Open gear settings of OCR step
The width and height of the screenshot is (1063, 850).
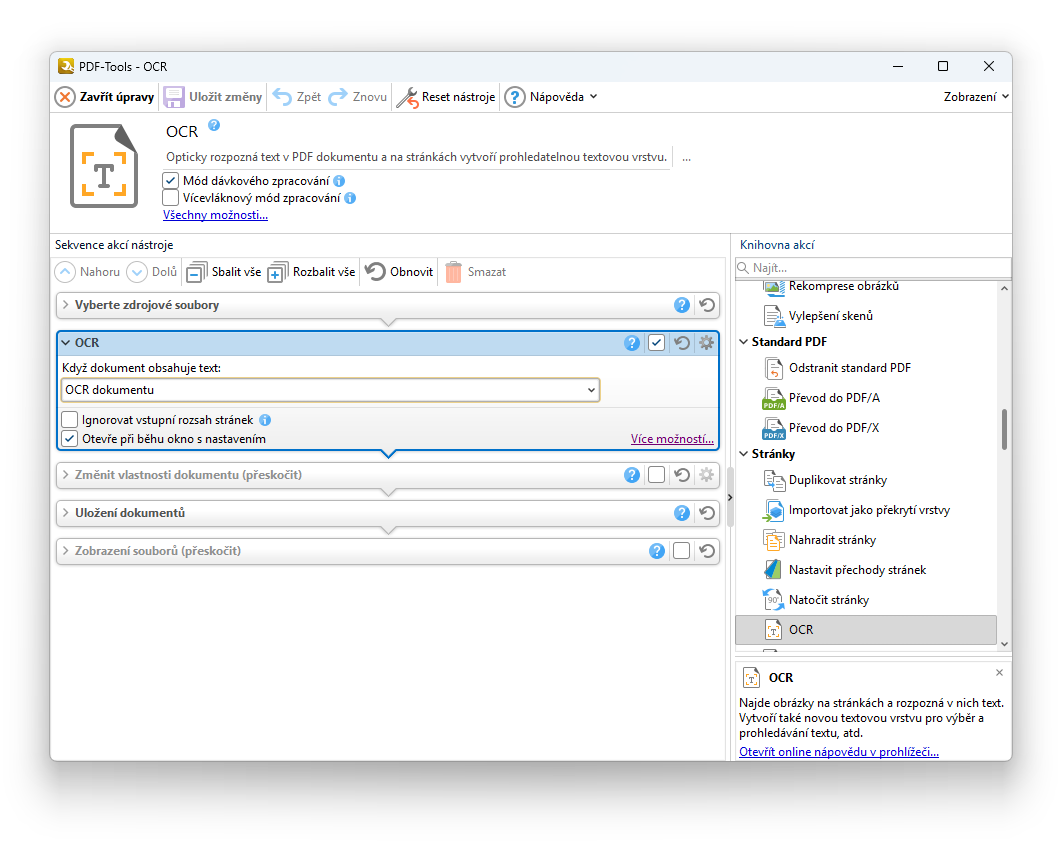click(x=706, y=343)
